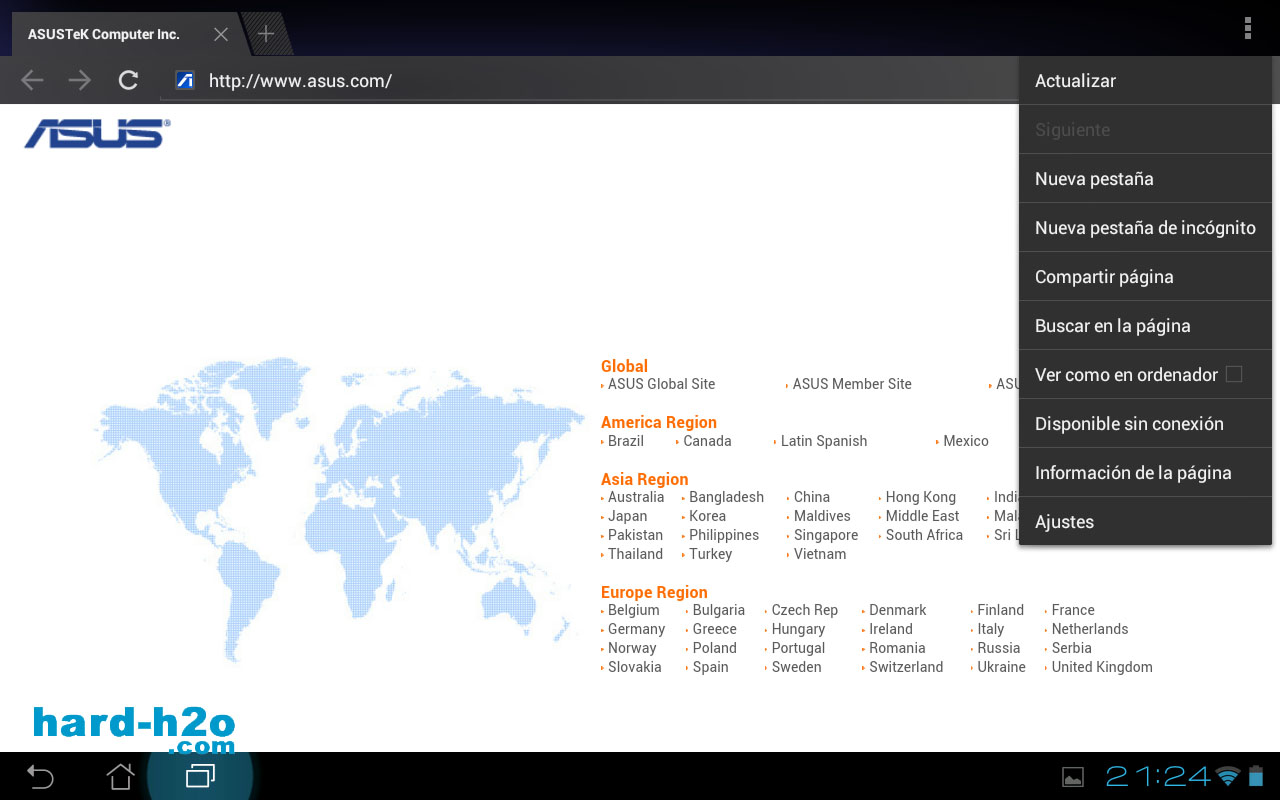
Task: Click the Sweden link
Action: click(x=797, y=667)
